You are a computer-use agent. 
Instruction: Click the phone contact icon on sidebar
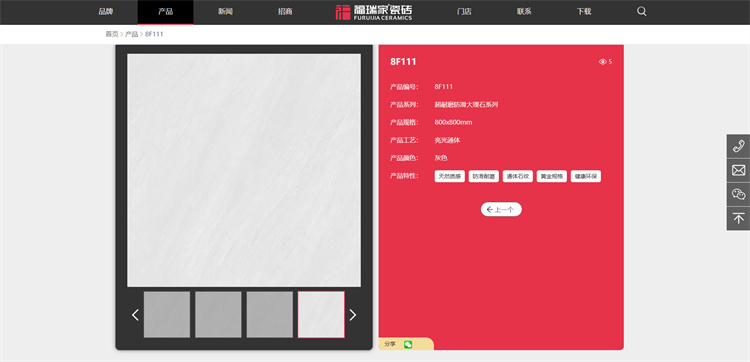(x=738, y=146)
